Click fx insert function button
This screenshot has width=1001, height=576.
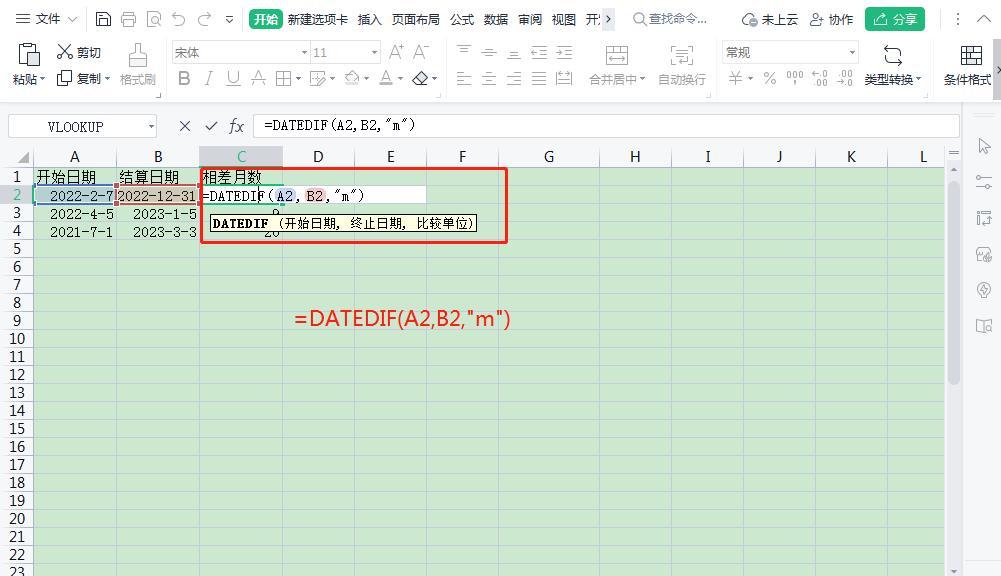tap(236, 126)
